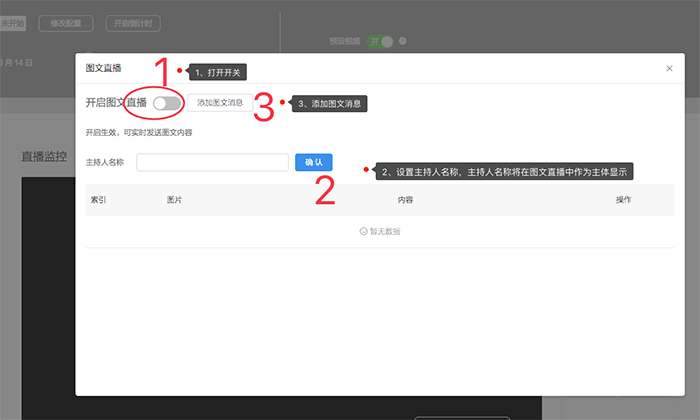Image resolution: width=700 pixels, height=420 pixels.
Task: Focus the 主持人名称 text field
Action: [212, 162]
